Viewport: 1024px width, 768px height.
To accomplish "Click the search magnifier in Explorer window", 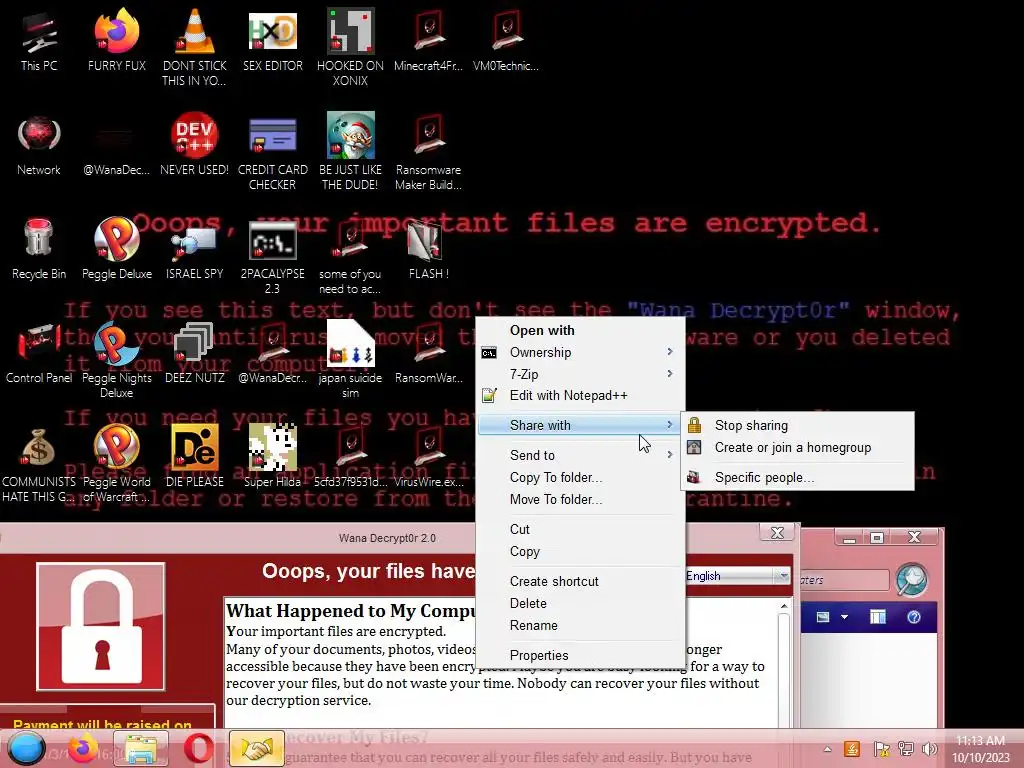I will tap(912, 579).
